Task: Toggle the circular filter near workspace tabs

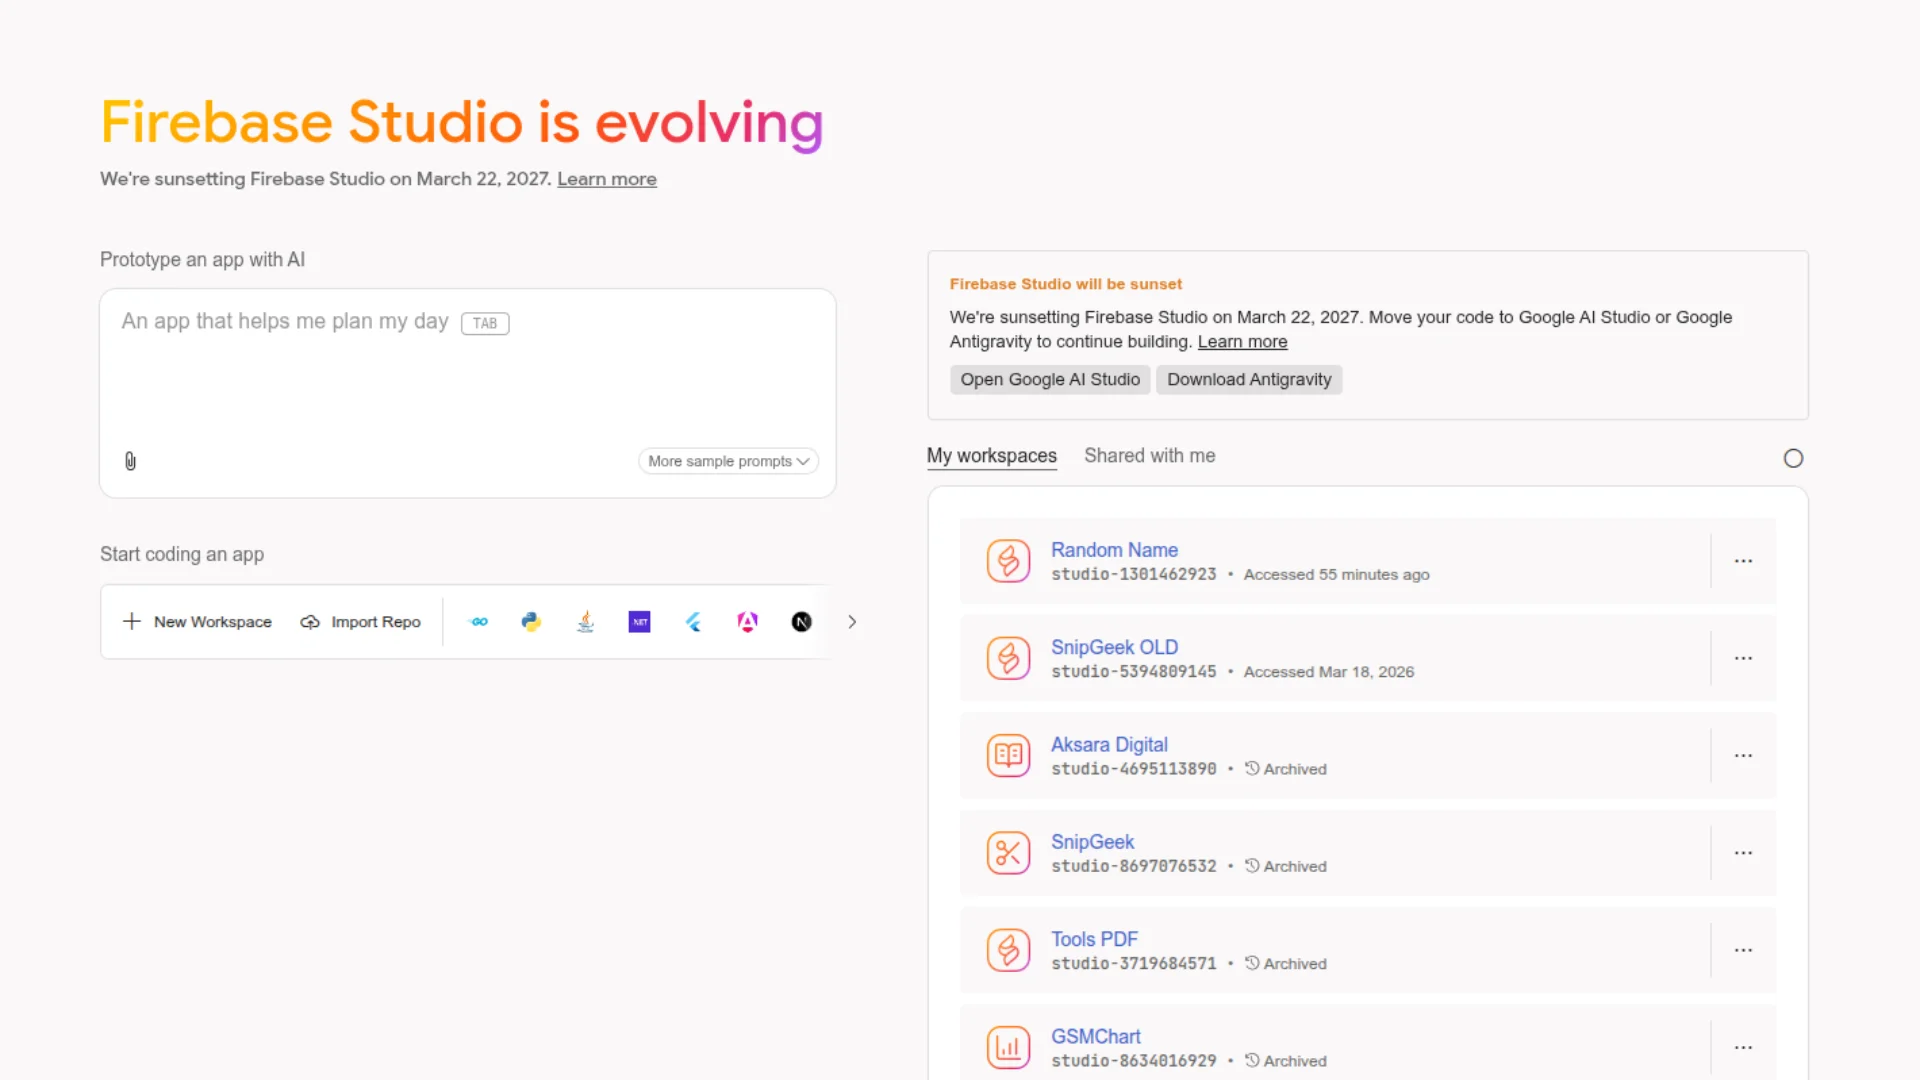Action: pyautogui.click(x=1793, y=458)
